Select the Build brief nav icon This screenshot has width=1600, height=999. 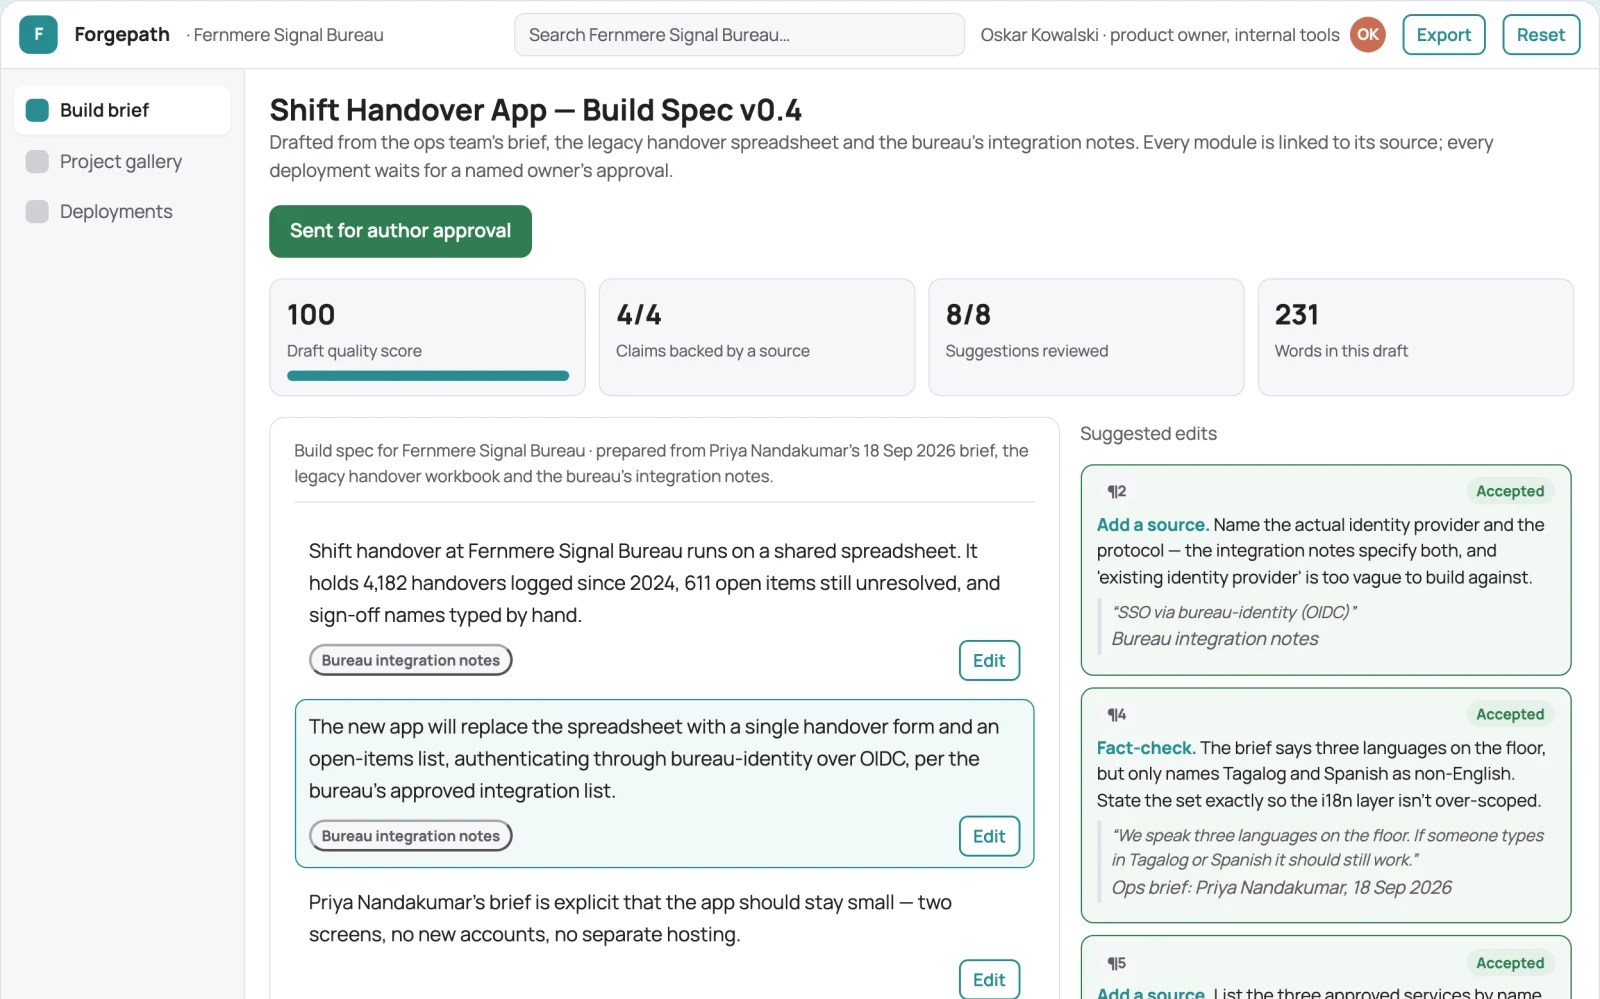point(37,110)
